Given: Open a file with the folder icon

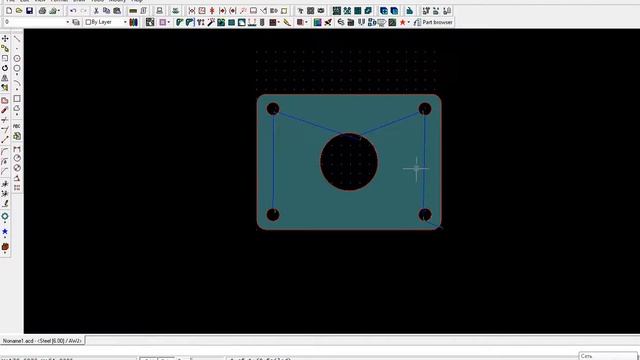Looking at the screenshot, I should (x=19, y=11).
